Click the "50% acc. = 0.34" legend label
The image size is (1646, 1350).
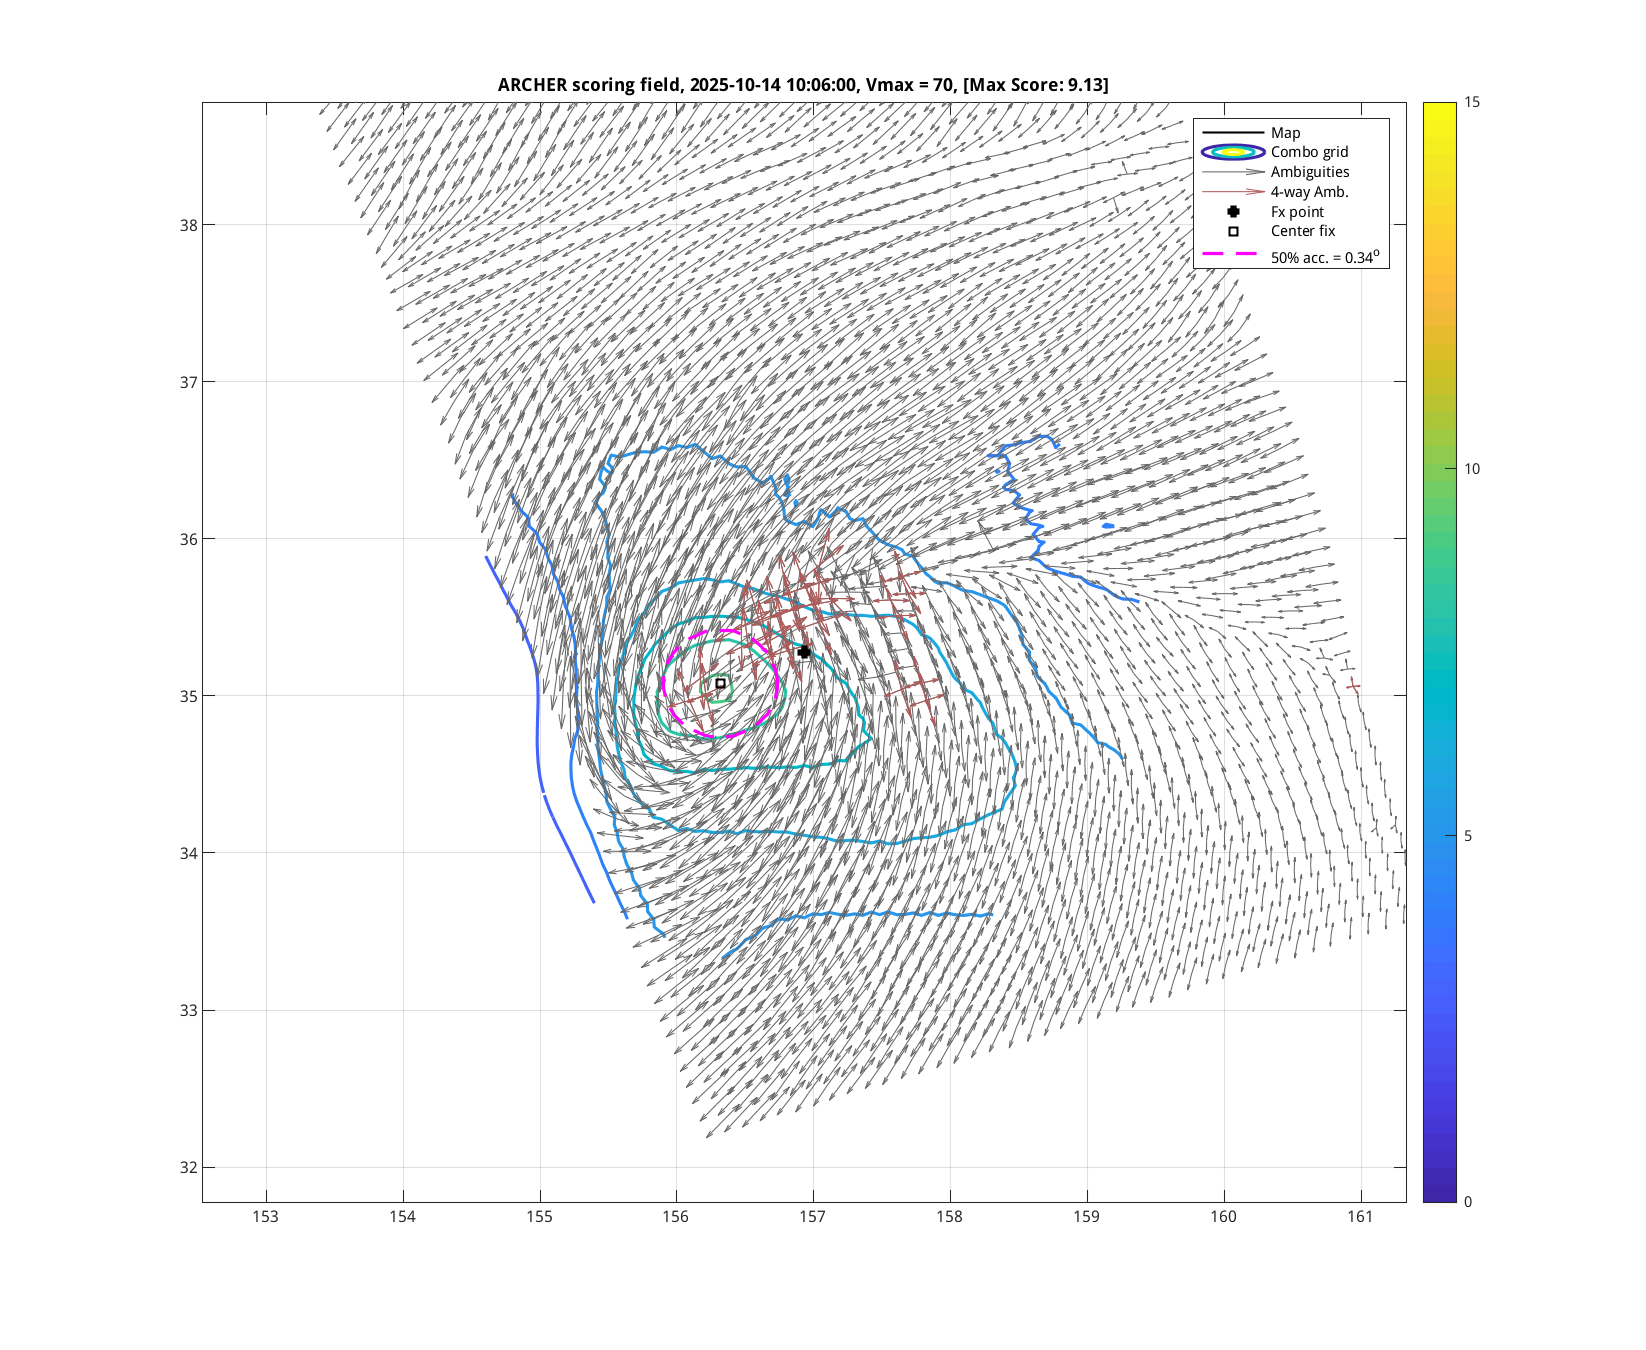(1324, 257)
